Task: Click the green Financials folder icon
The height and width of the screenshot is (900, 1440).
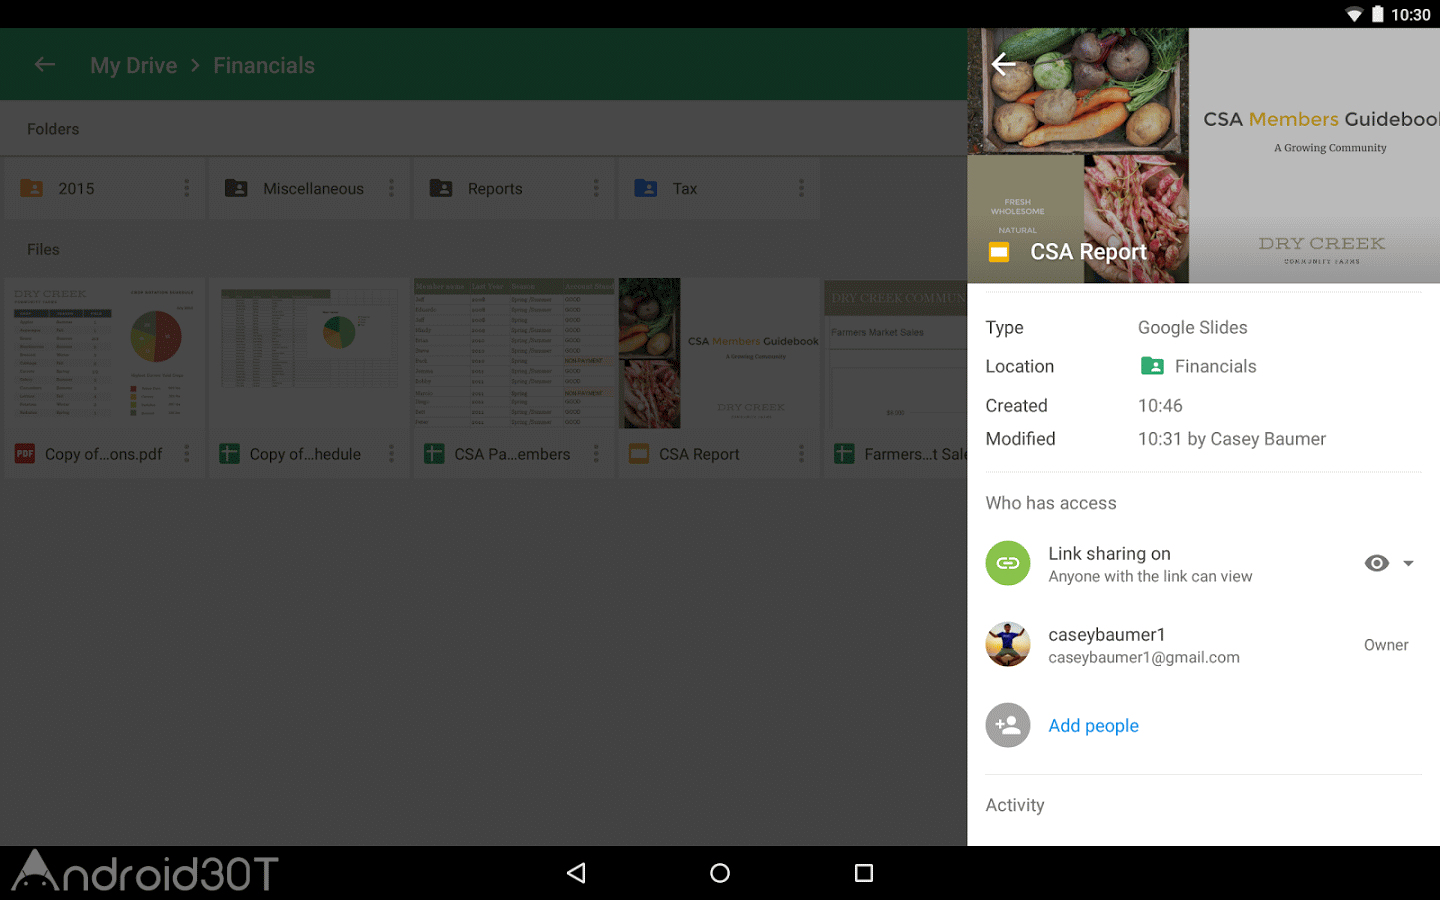Action: (x=1152, y=366)
